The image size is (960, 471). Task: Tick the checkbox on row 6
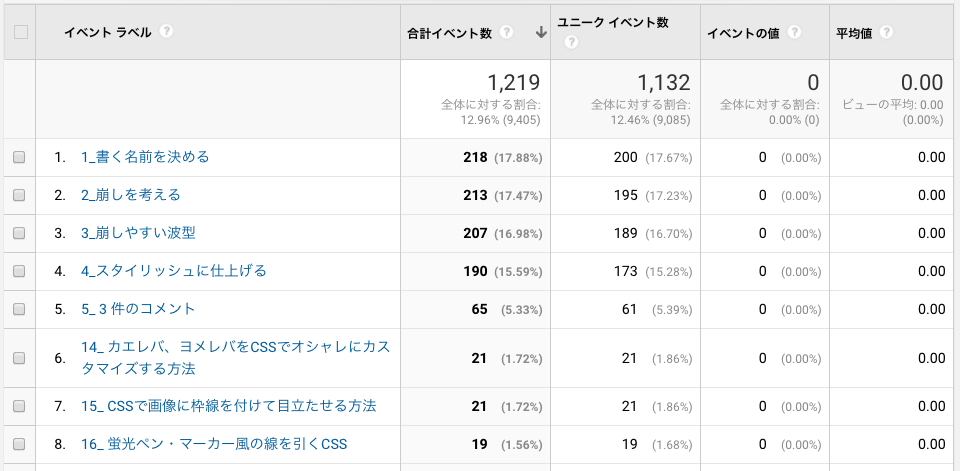click(x=19, y=358)
